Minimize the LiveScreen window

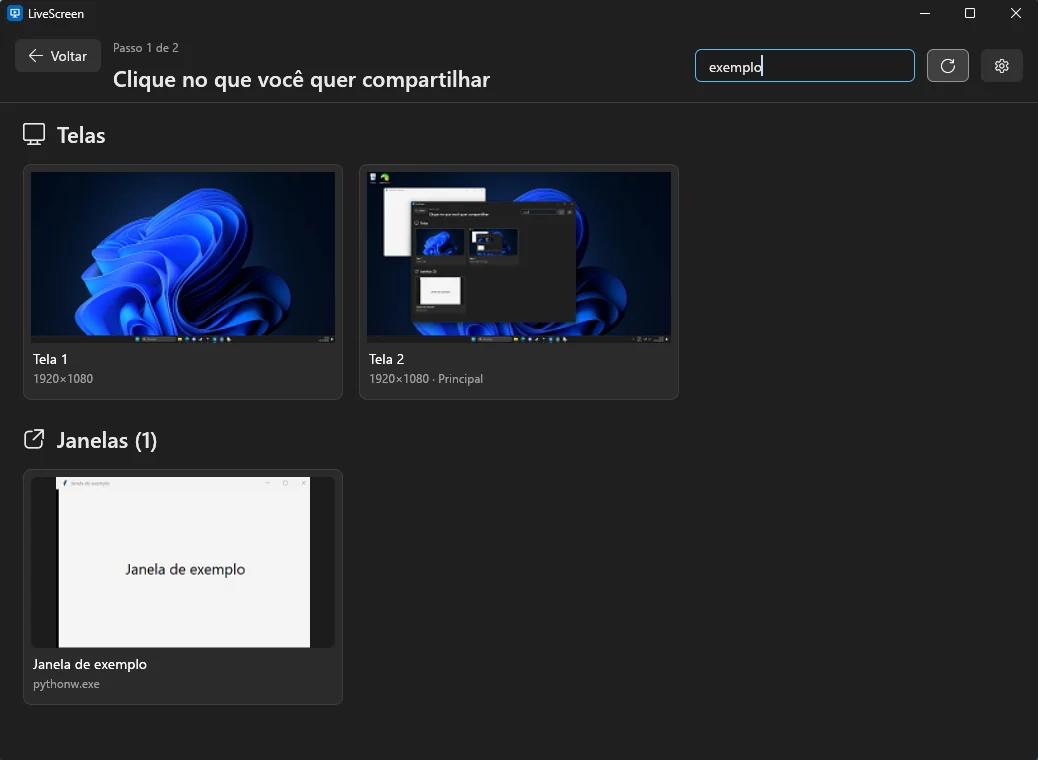pos(925,13)
